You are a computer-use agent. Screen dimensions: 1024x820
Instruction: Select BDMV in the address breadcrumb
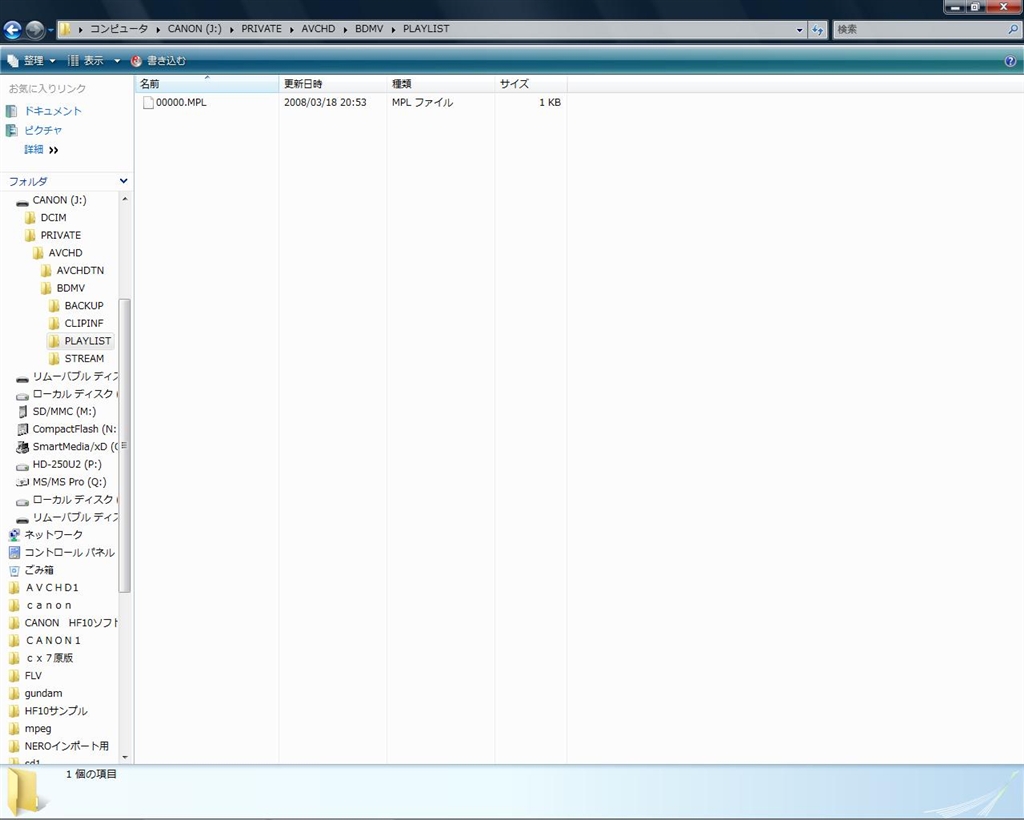pos(369,29)
